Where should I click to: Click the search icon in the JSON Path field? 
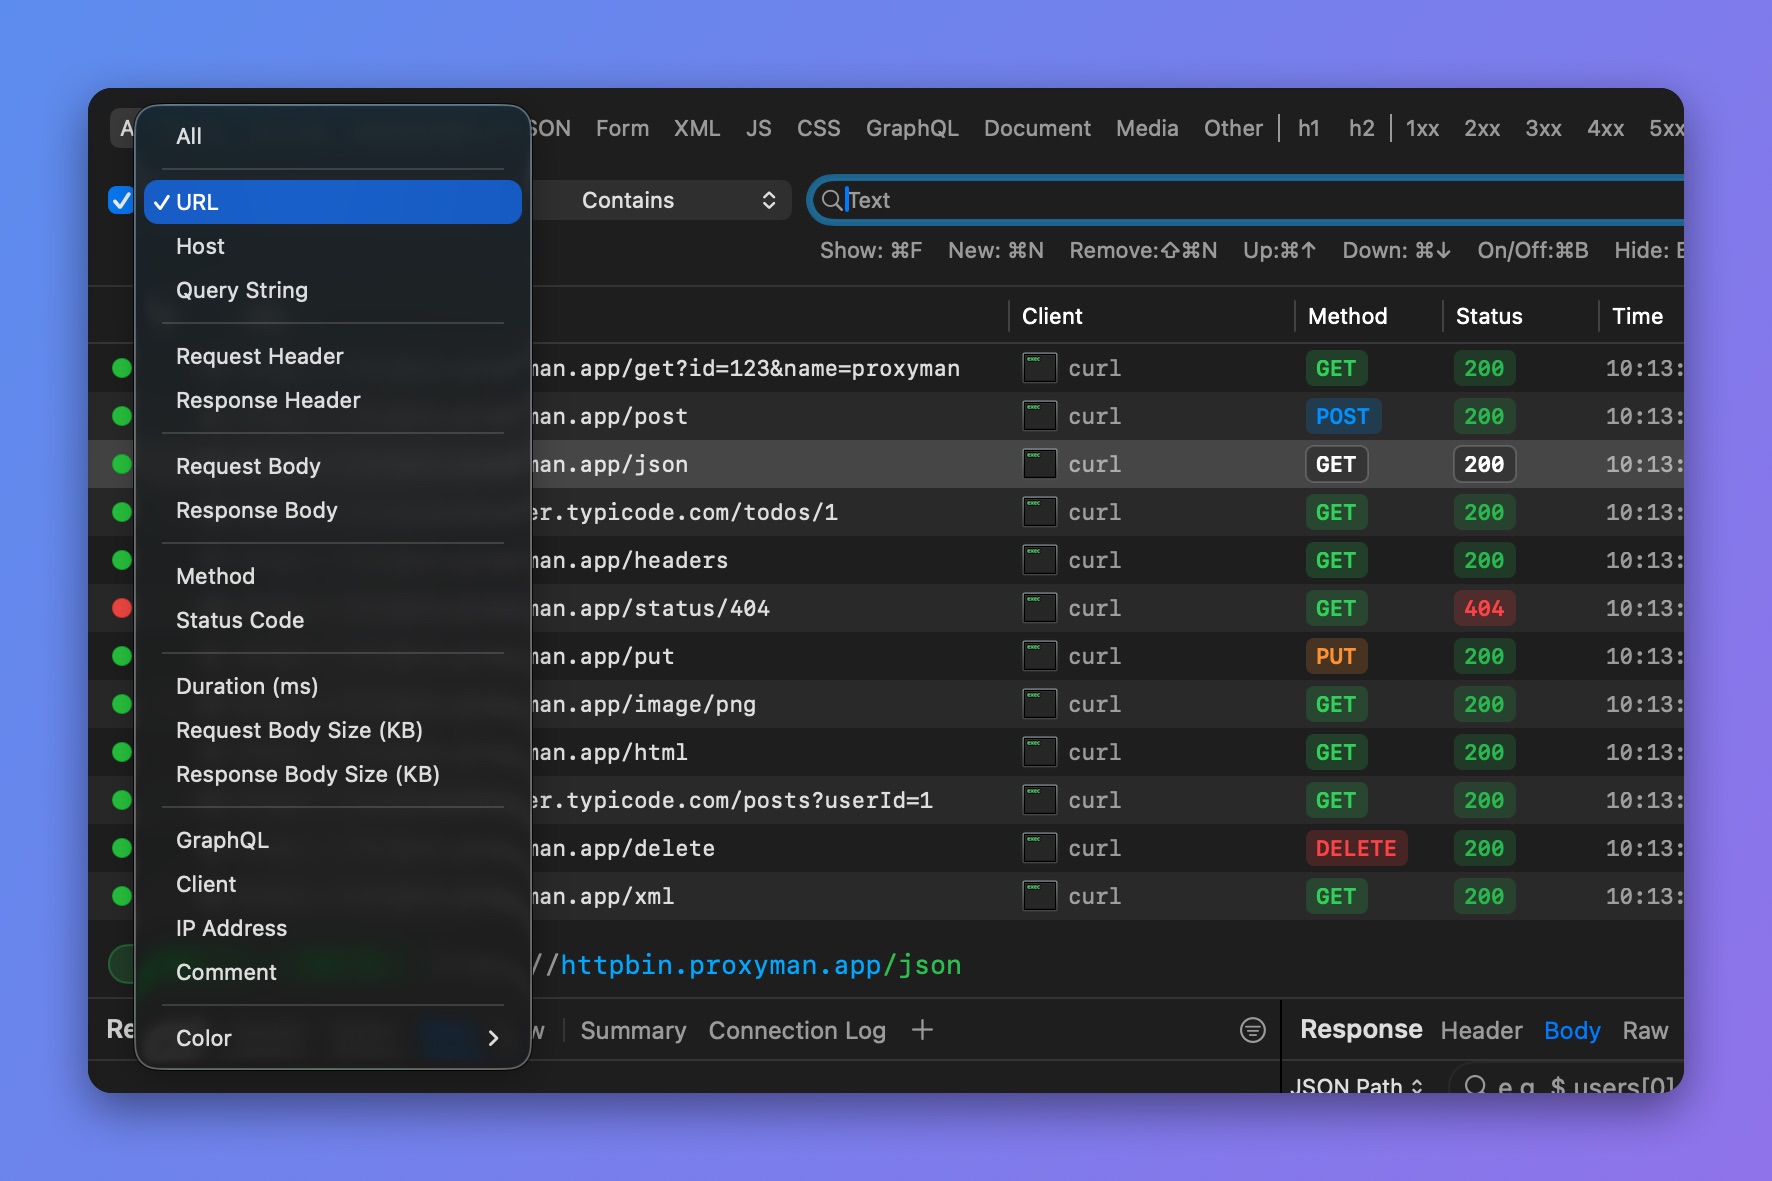(1474, 1085)
